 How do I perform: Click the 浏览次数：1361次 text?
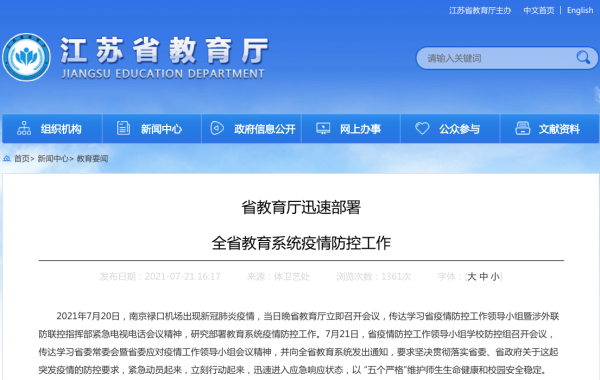[373, 276]
